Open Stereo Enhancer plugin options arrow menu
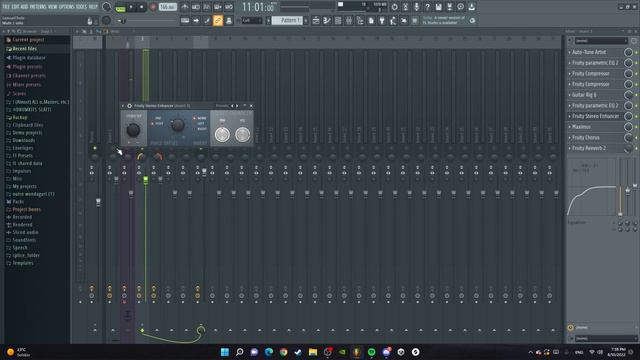 coord(123,106)
